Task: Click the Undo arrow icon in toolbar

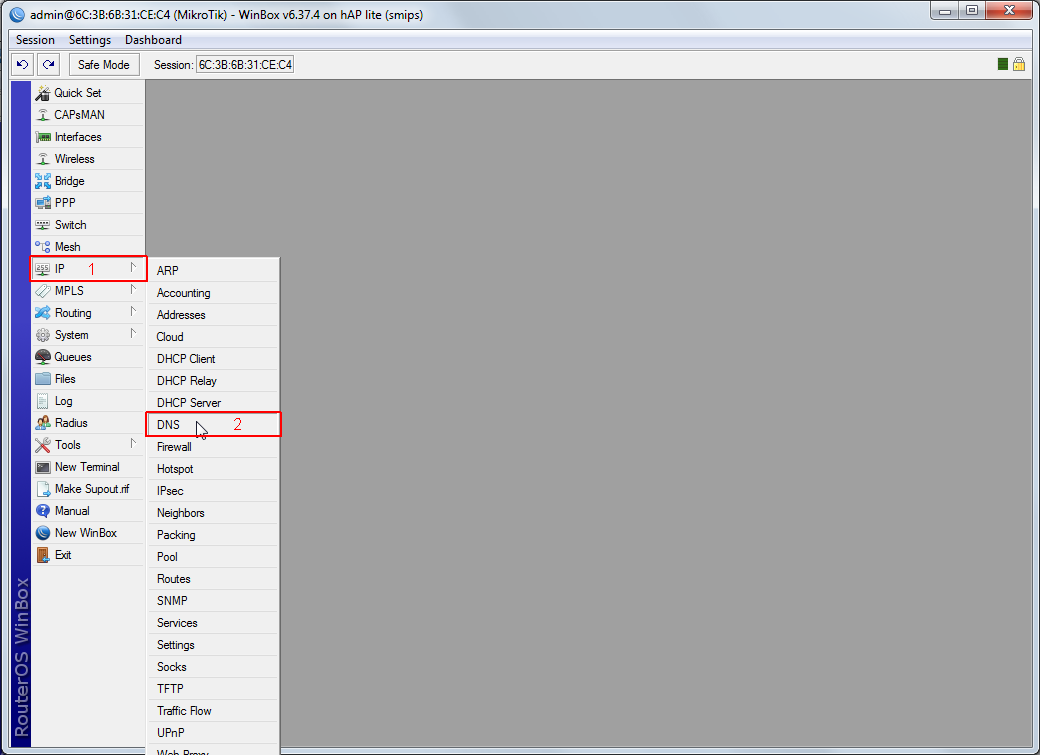Action: click(x=22, y=65)
